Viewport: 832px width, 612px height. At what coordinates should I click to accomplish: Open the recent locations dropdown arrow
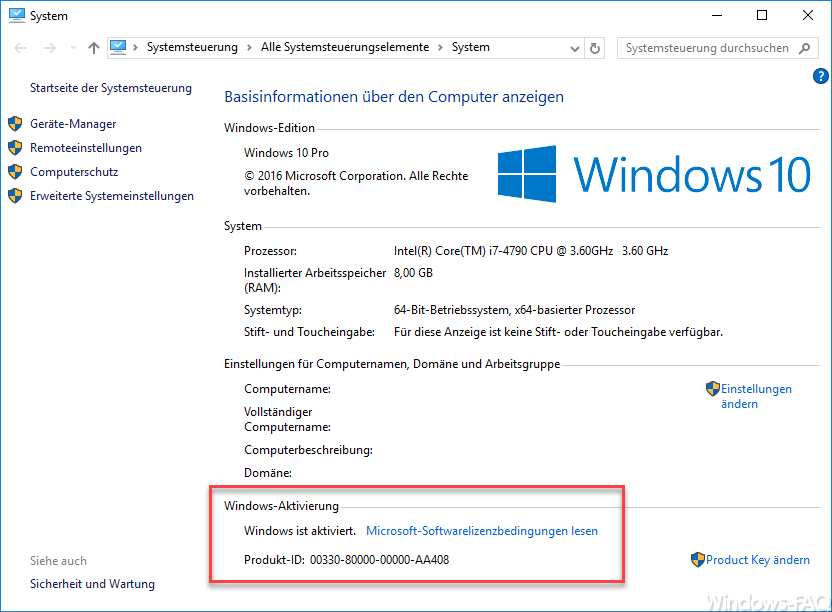click(73, 48)
